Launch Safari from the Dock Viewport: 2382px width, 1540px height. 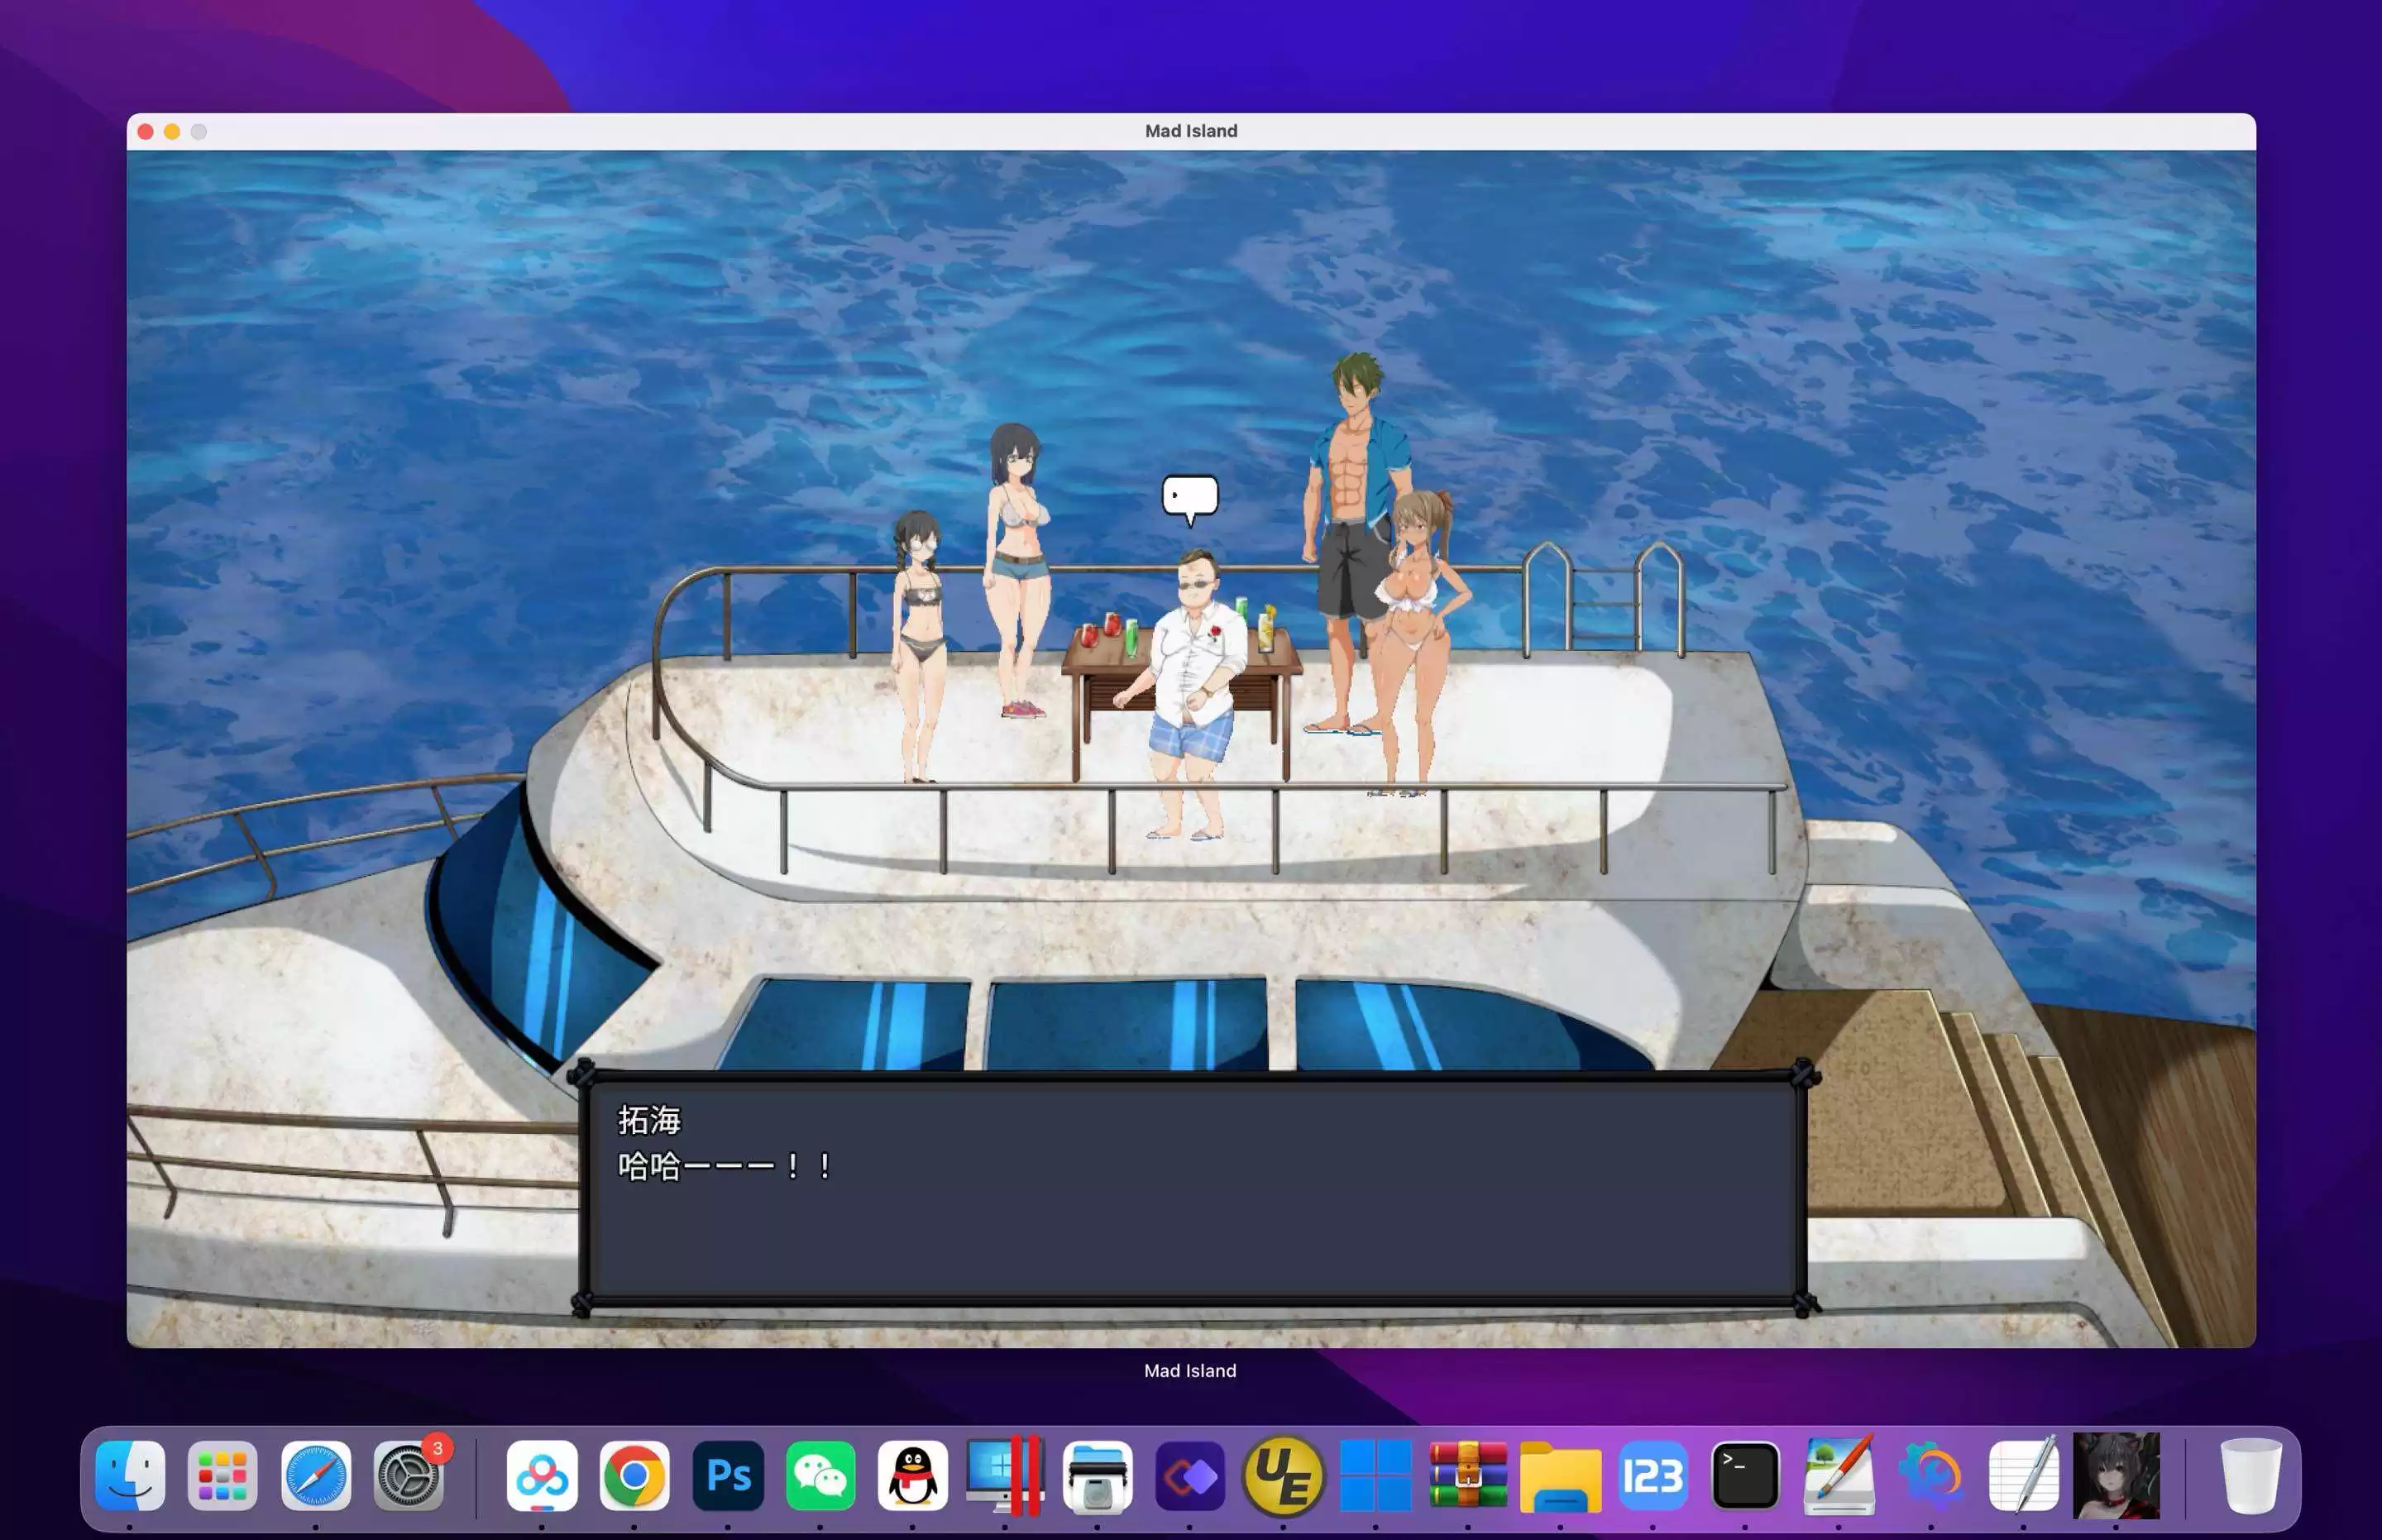point(316,1476)
